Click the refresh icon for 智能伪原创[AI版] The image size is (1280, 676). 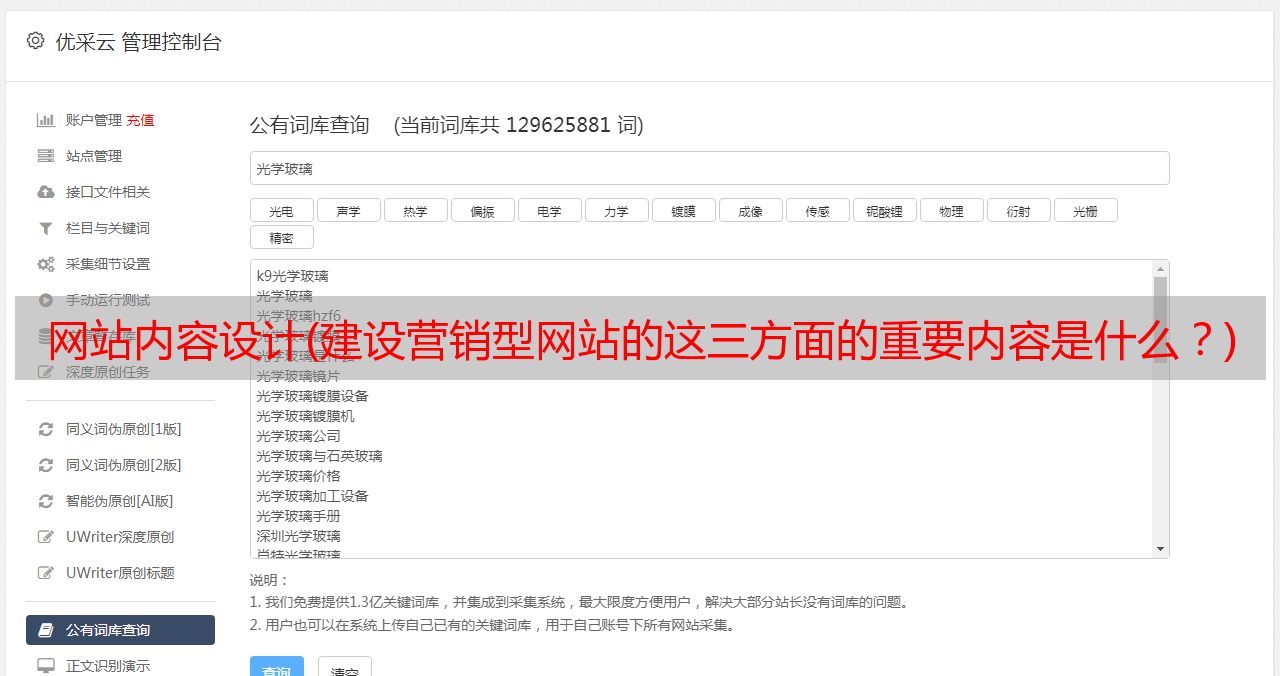tap(46, 501)
